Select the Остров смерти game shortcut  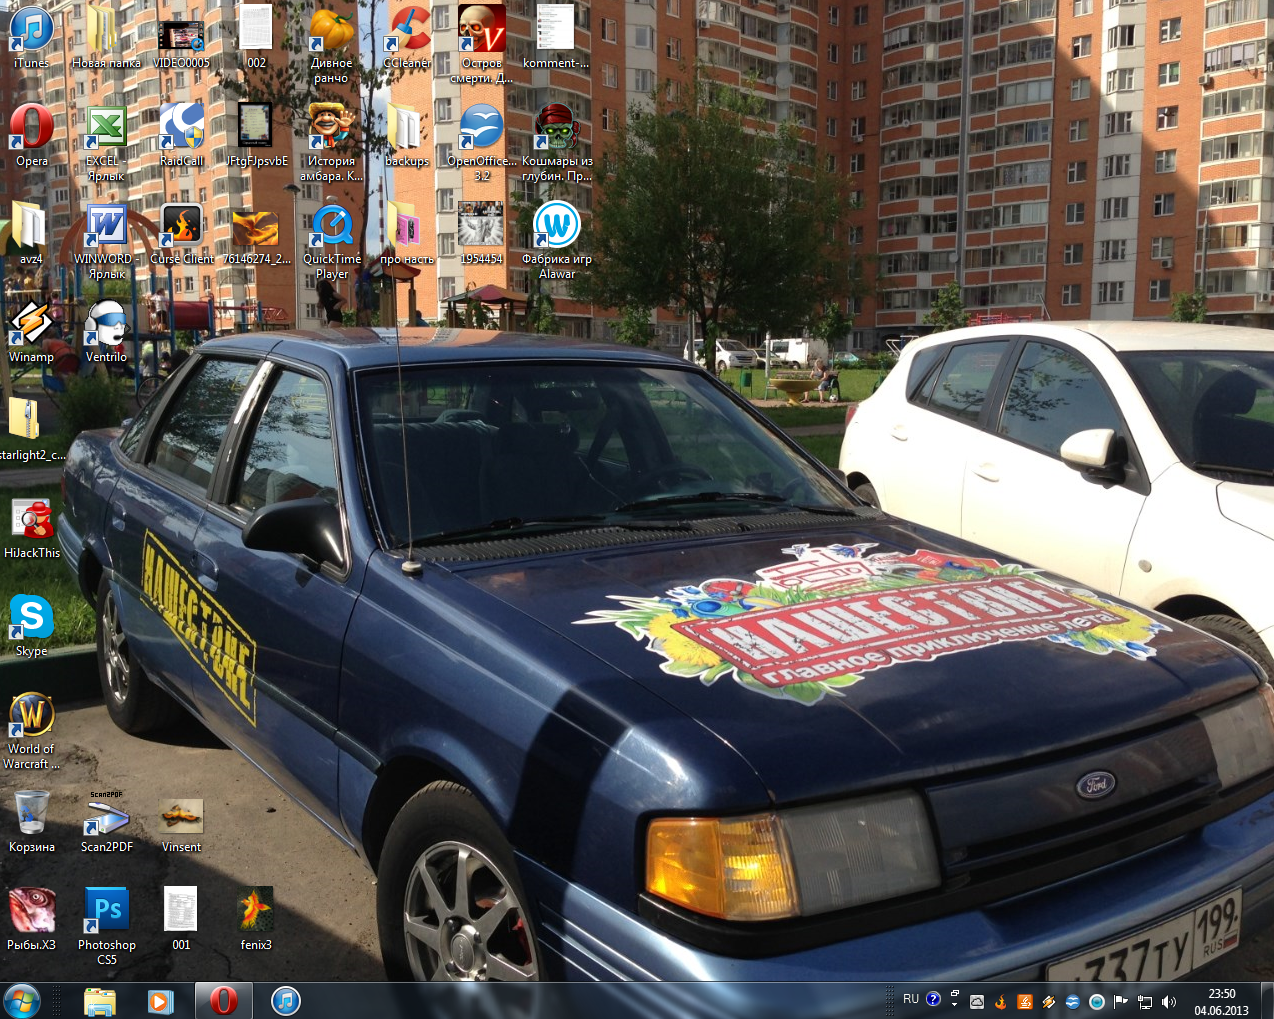[x=481, y=45]
